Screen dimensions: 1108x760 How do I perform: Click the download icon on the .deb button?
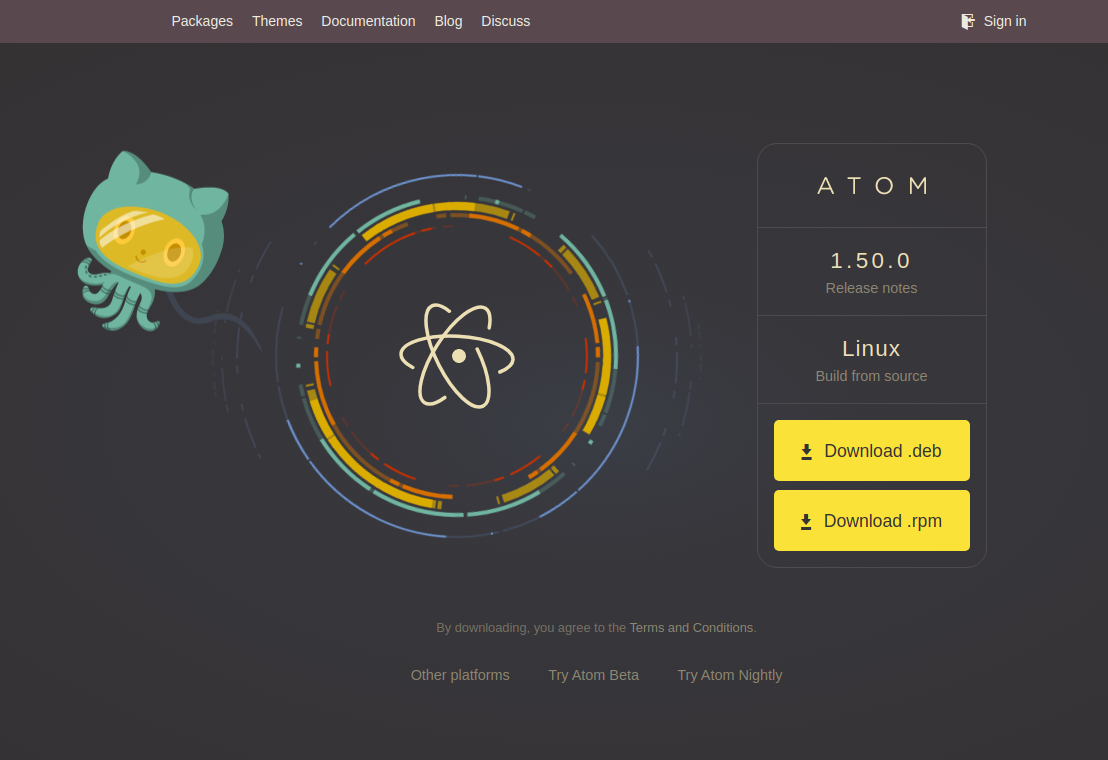pyautogui.click(x=806, y=451)
